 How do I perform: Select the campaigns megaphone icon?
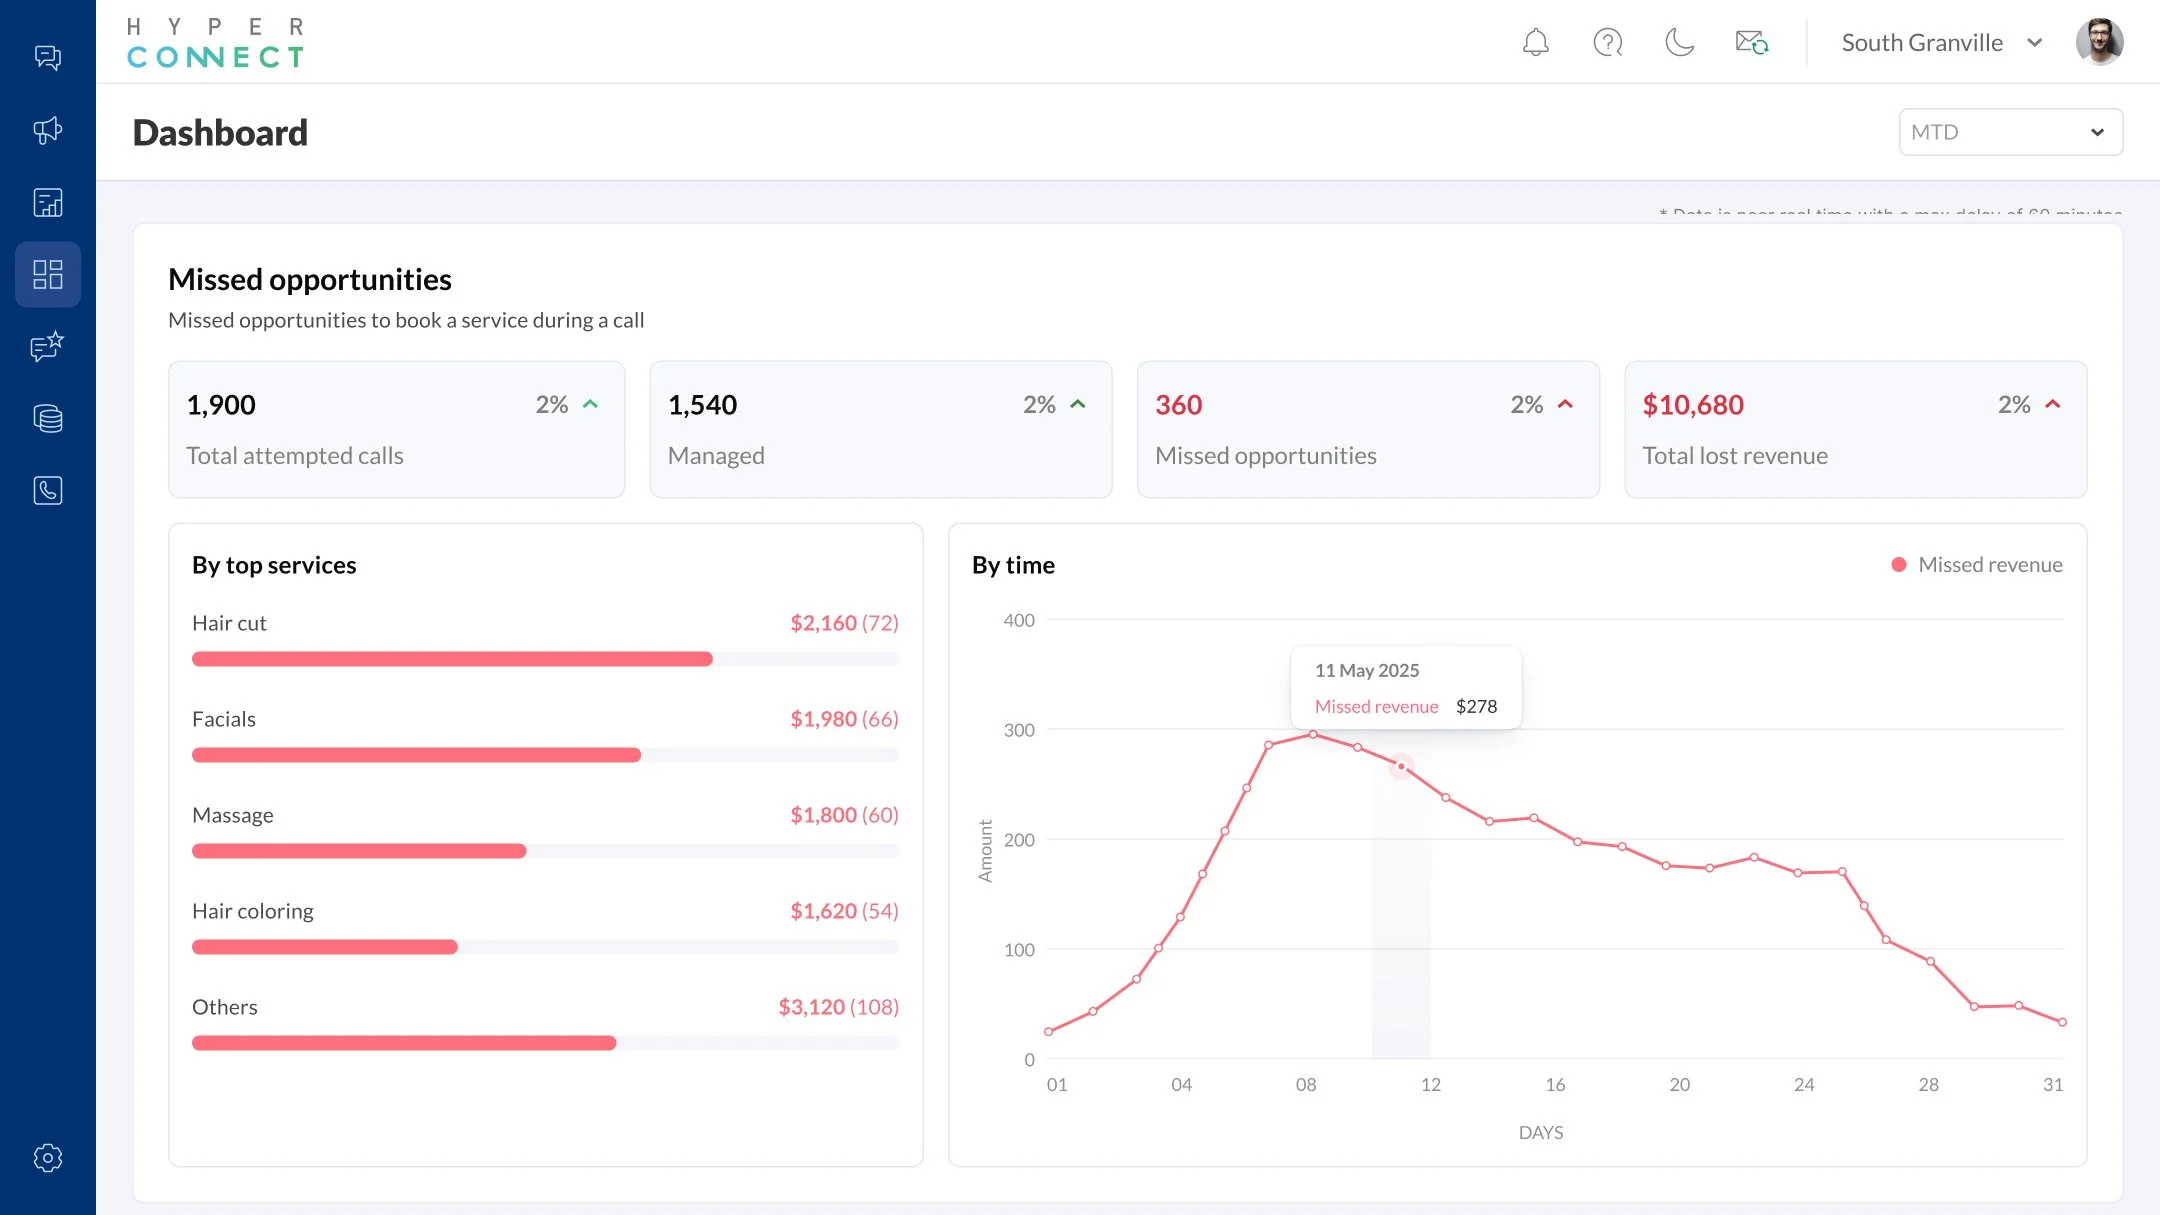coord(47,130)
